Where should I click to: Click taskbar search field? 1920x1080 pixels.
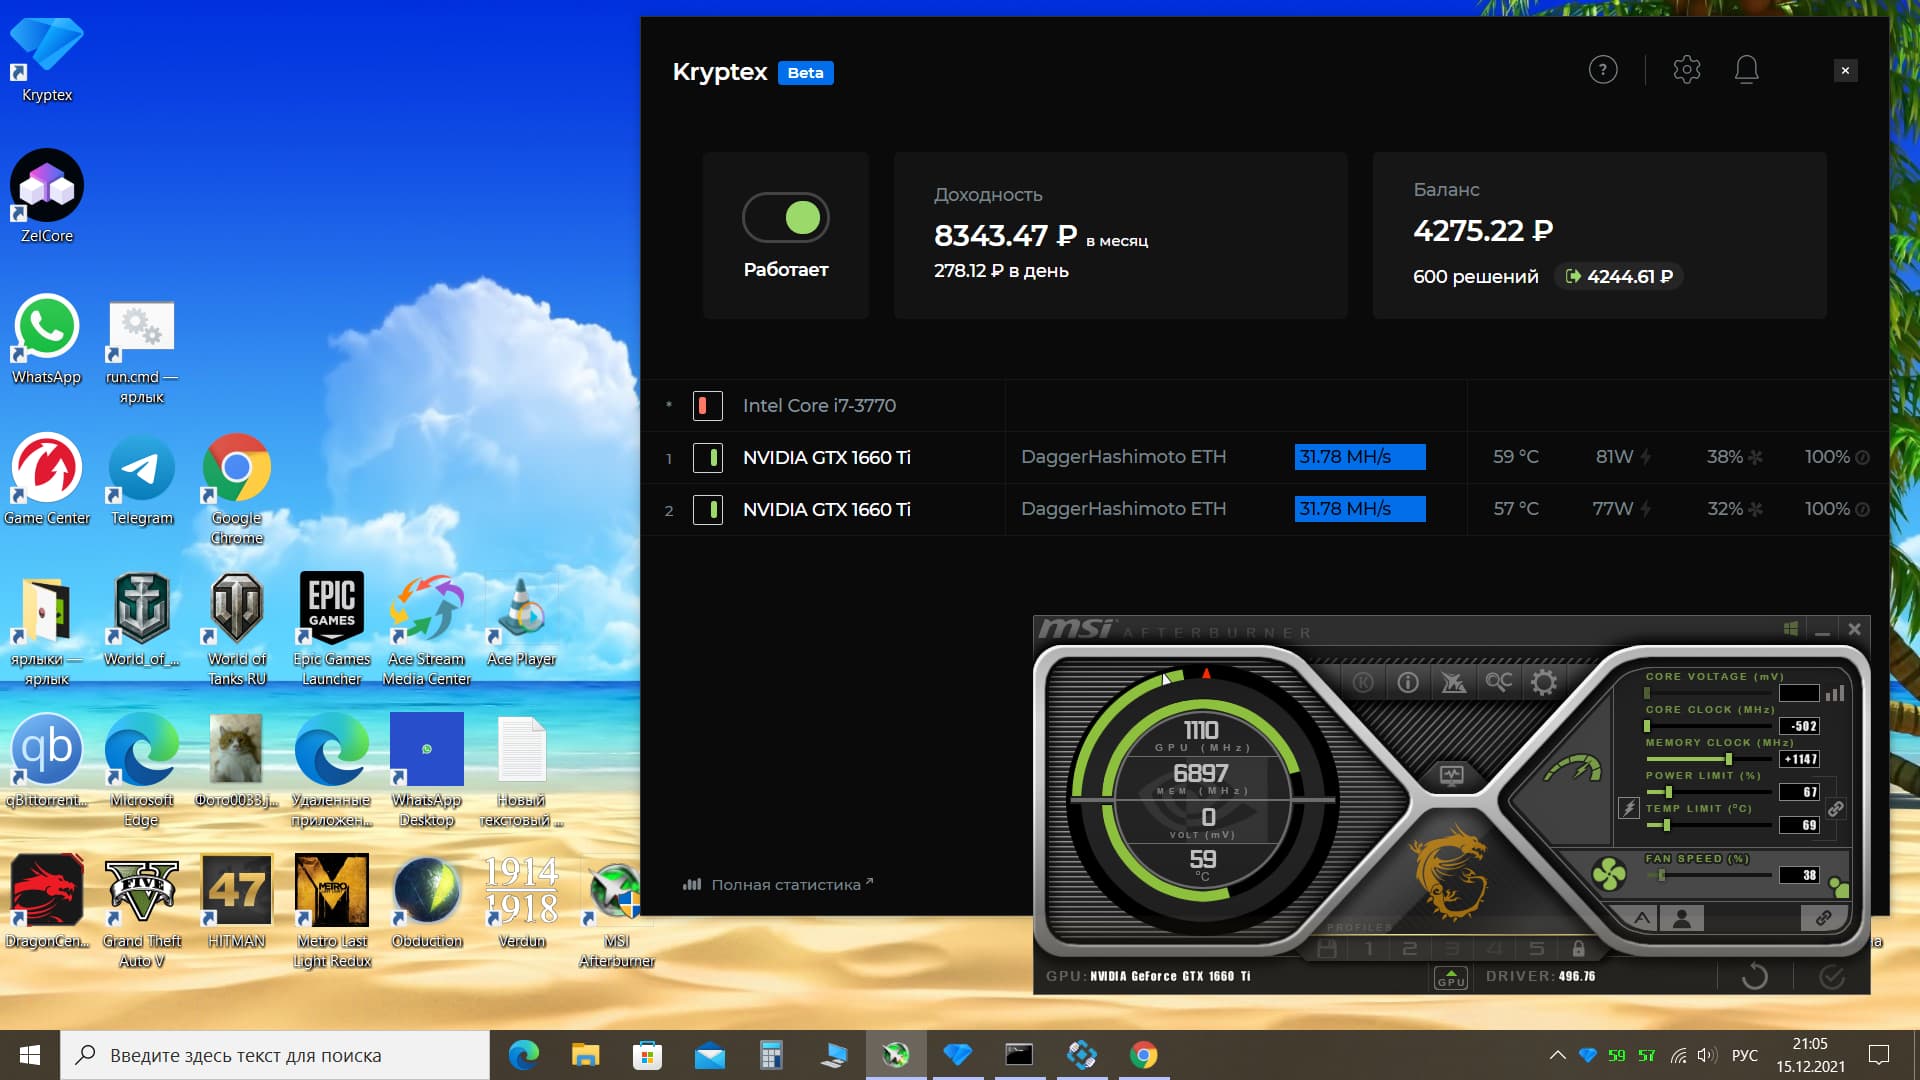pos(275,1055)
